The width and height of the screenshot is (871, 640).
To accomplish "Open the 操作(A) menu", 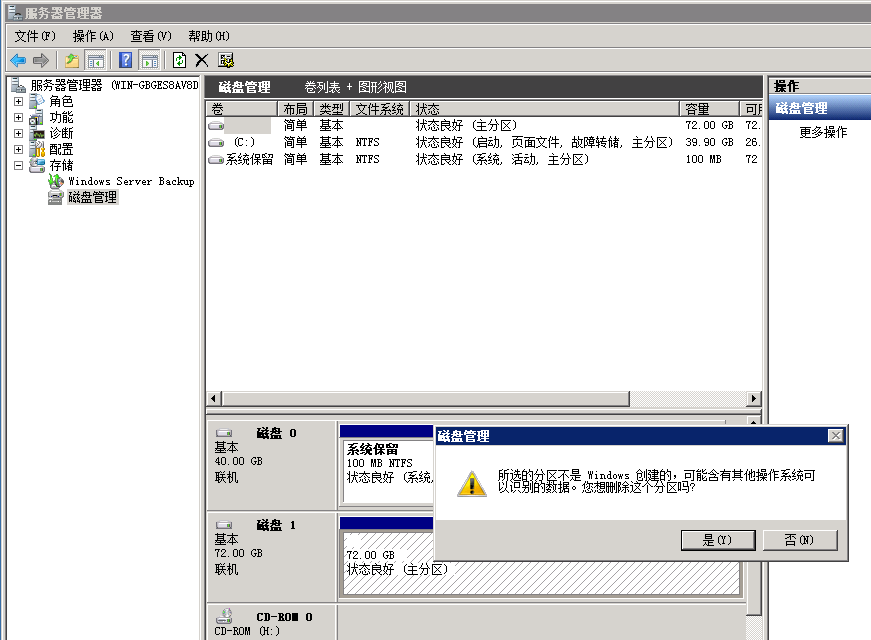I will [x=93, y=36].
